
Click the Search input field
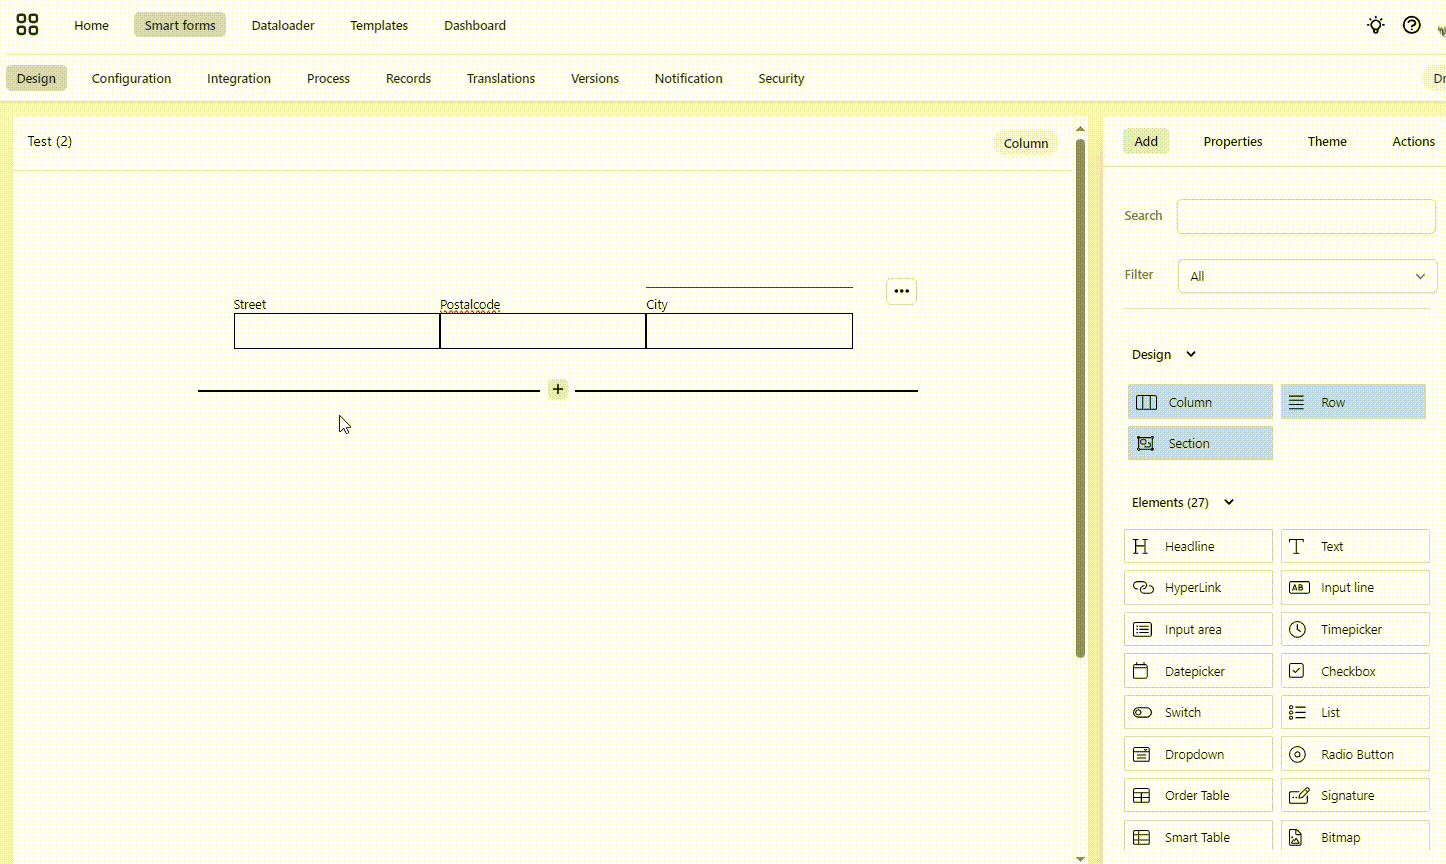[x=1305, y=216]
